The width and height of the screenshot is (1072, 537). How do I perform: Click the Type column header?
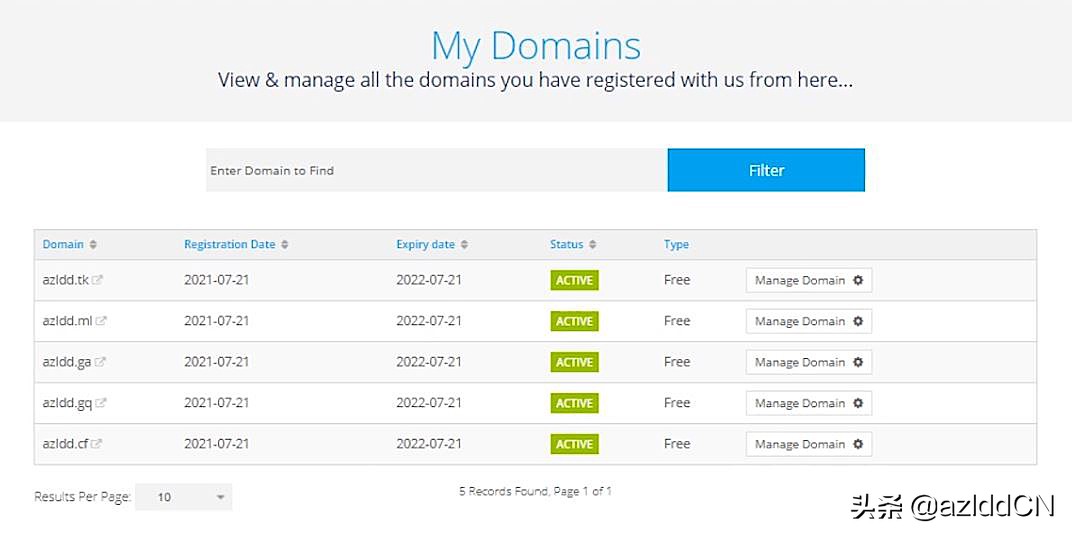(676, 244)
